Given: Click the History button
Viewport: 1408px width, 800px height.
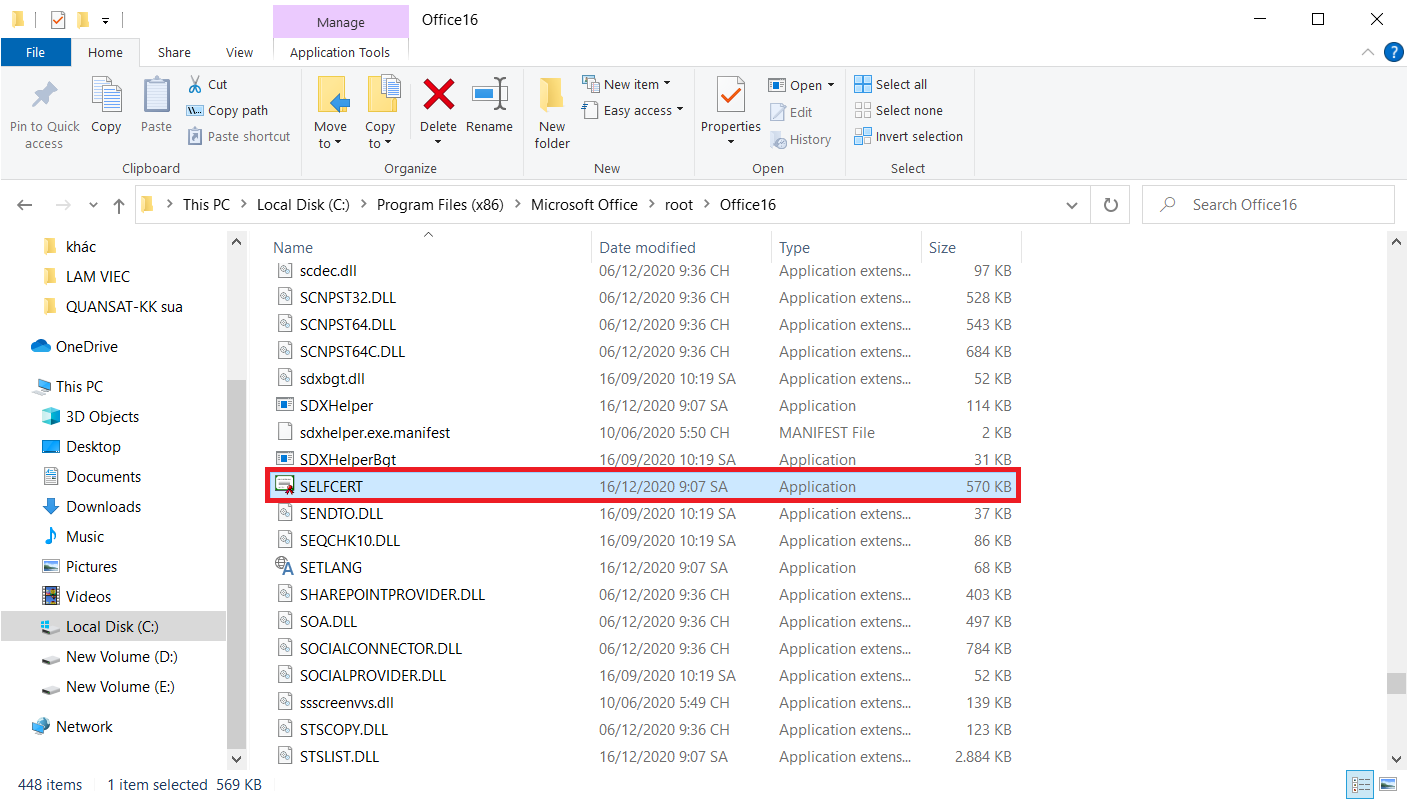Looking at the screenshot, I should (800, 139).
